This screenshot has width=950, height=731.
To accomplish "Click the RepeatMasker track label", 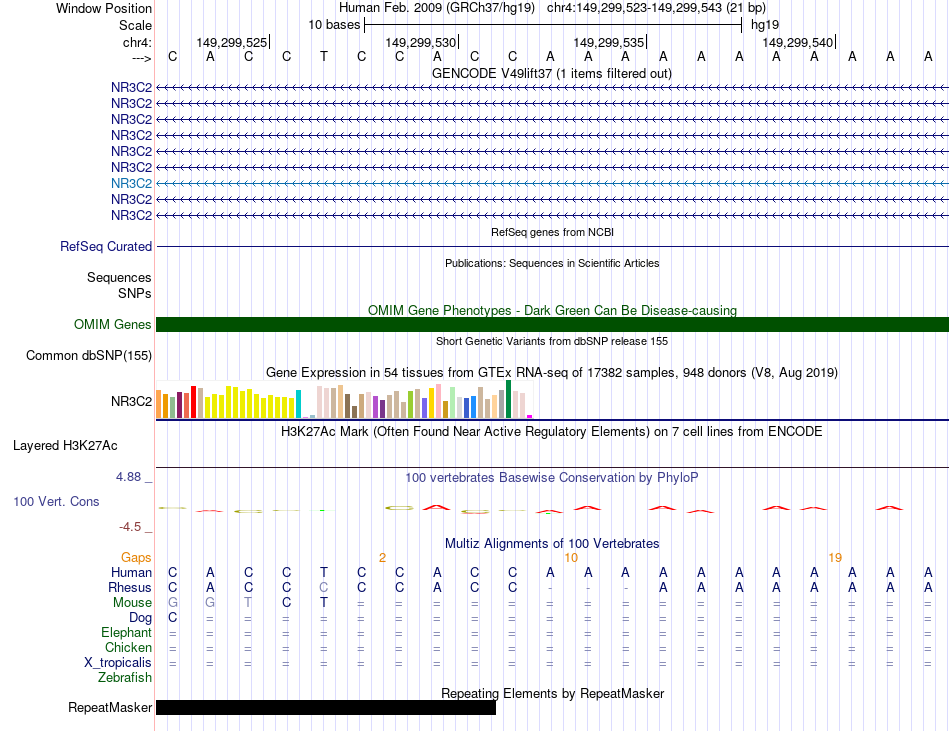I will [110, 707].
